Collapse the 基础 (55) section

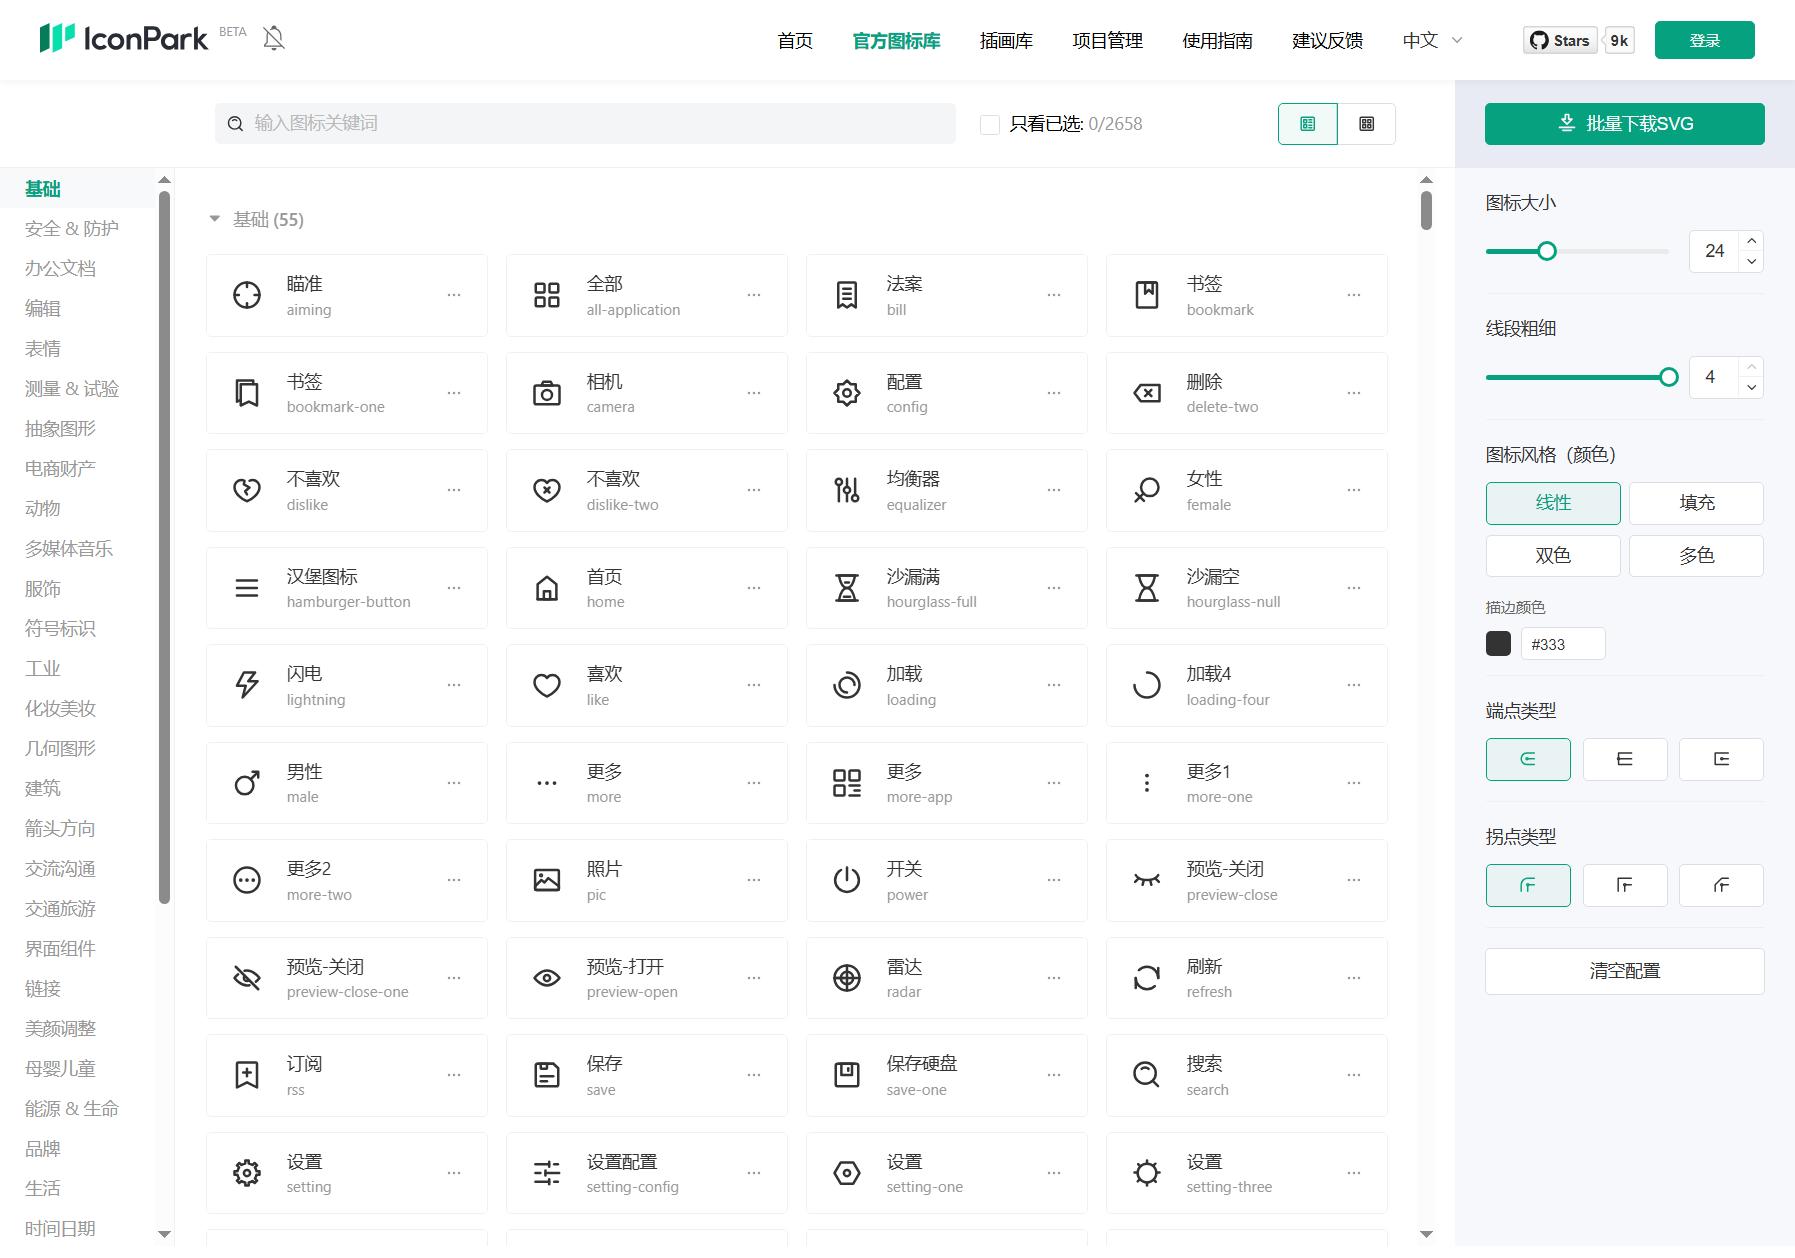pos(214,219)
